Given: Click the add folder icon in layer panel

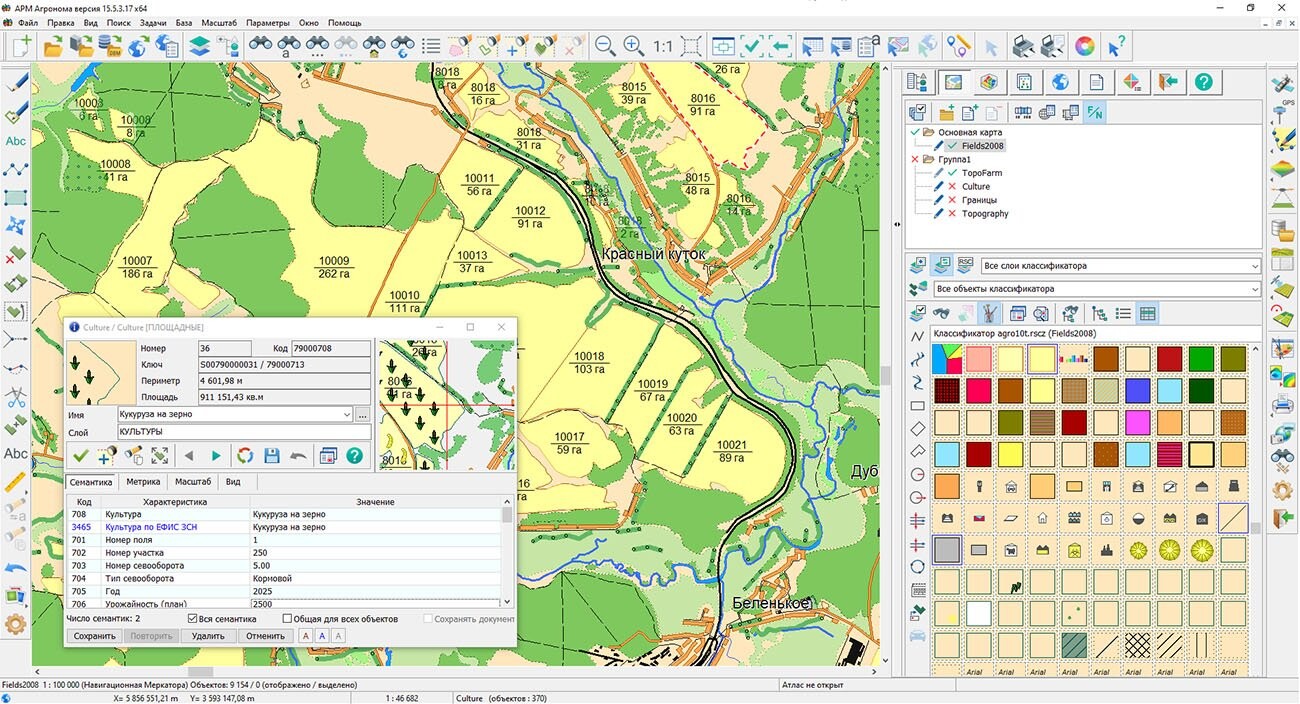Looking at the screenshot, I should coord(945,113).
